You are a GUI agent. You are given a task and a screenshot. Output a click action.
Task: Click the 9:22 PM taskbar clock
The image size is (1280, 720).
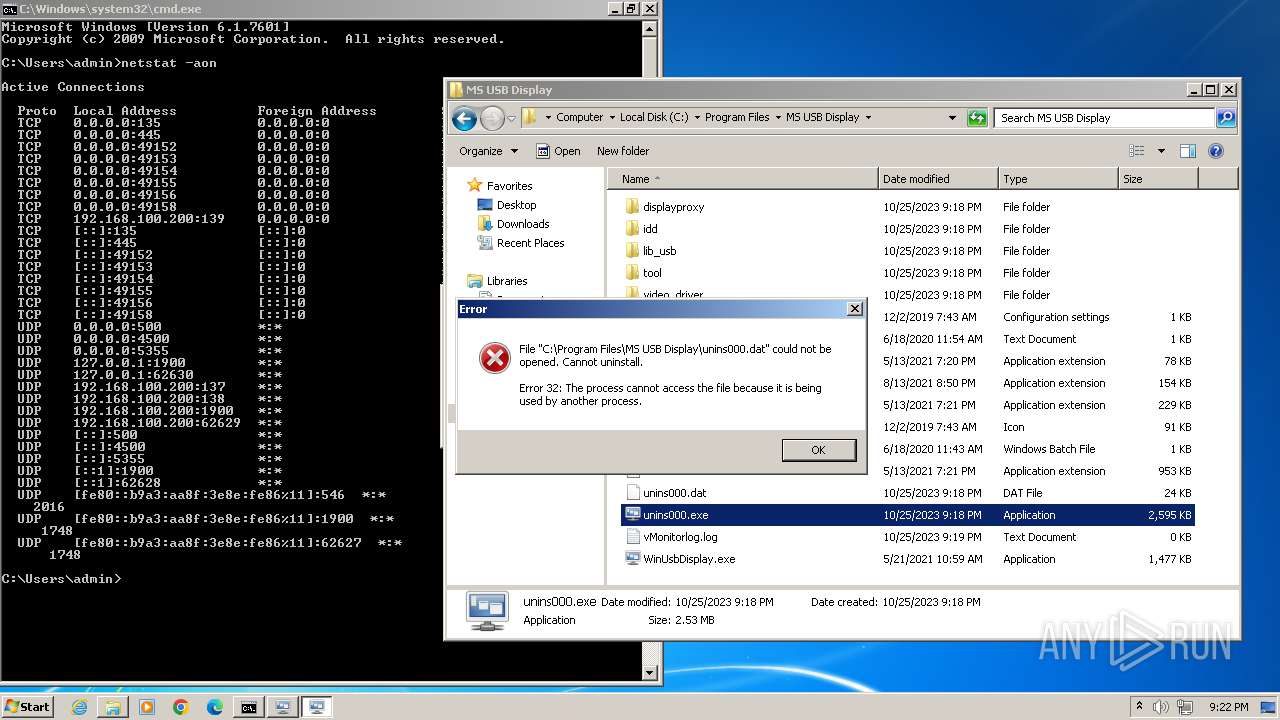pos(1227,707)
